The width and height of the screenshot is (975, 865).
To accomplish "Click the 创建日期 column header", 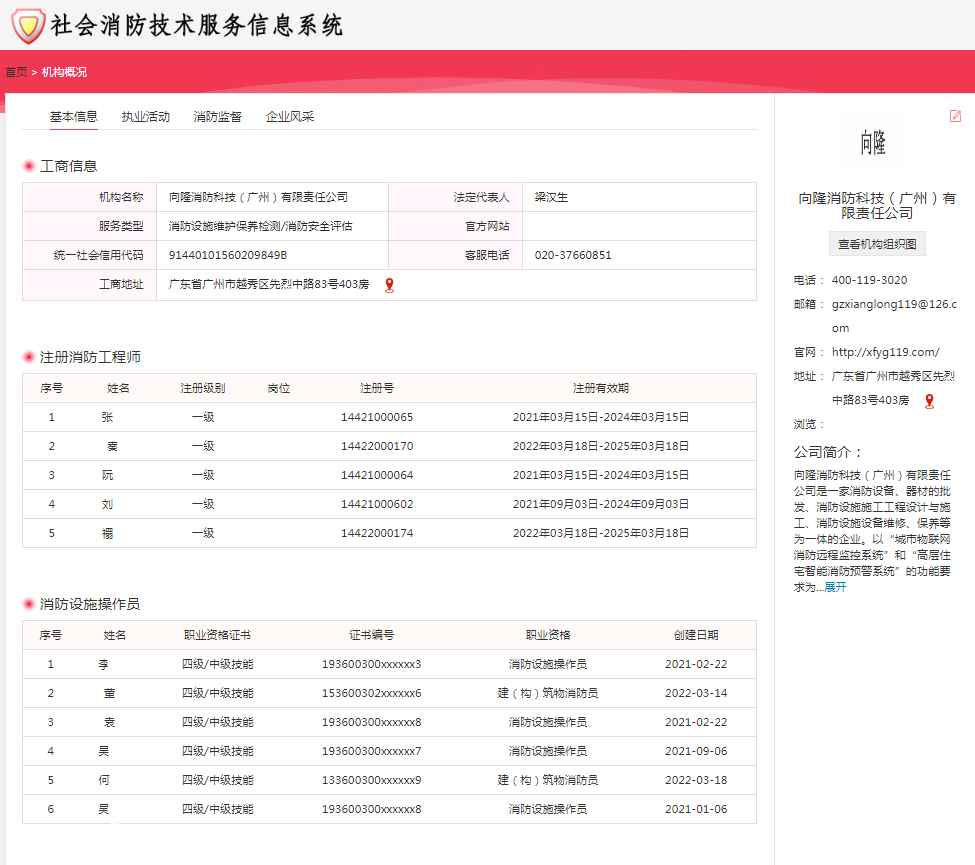I will click(x=695, y=635).
